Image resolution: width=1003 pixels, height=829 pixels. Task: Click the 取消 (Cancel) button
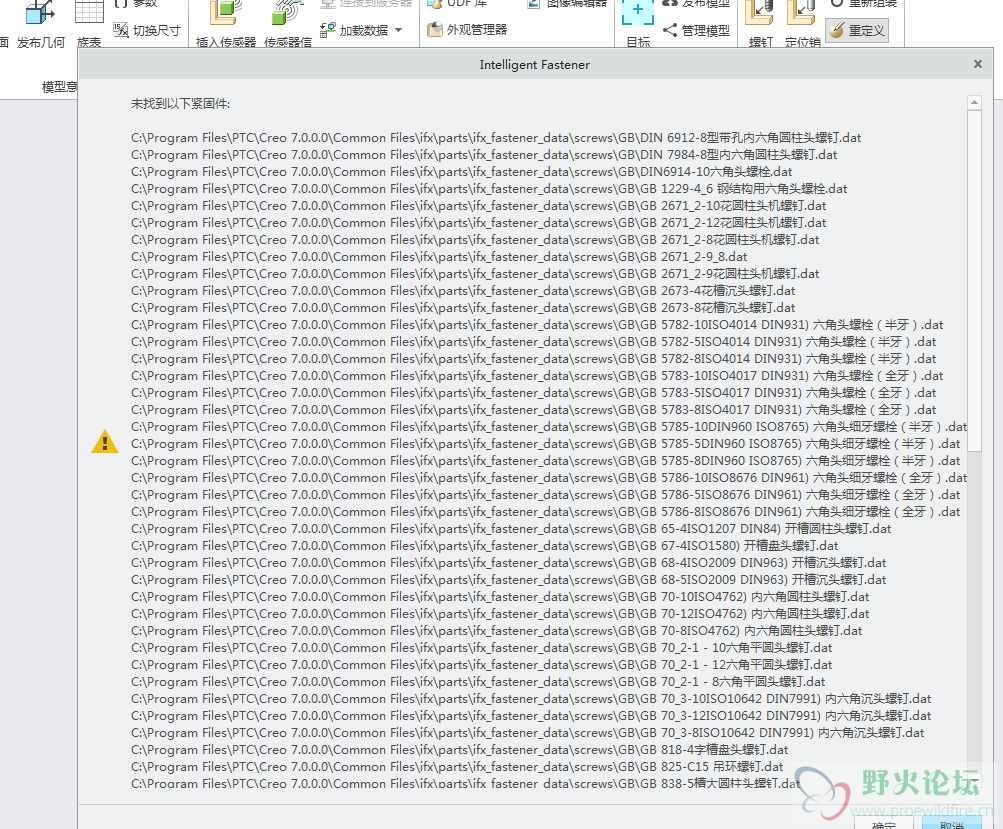point(952,825)
